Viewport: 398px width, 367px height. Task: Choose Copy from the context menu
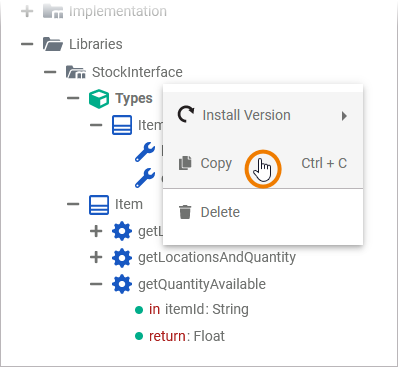pyautogui.click(x=263, y=163)
